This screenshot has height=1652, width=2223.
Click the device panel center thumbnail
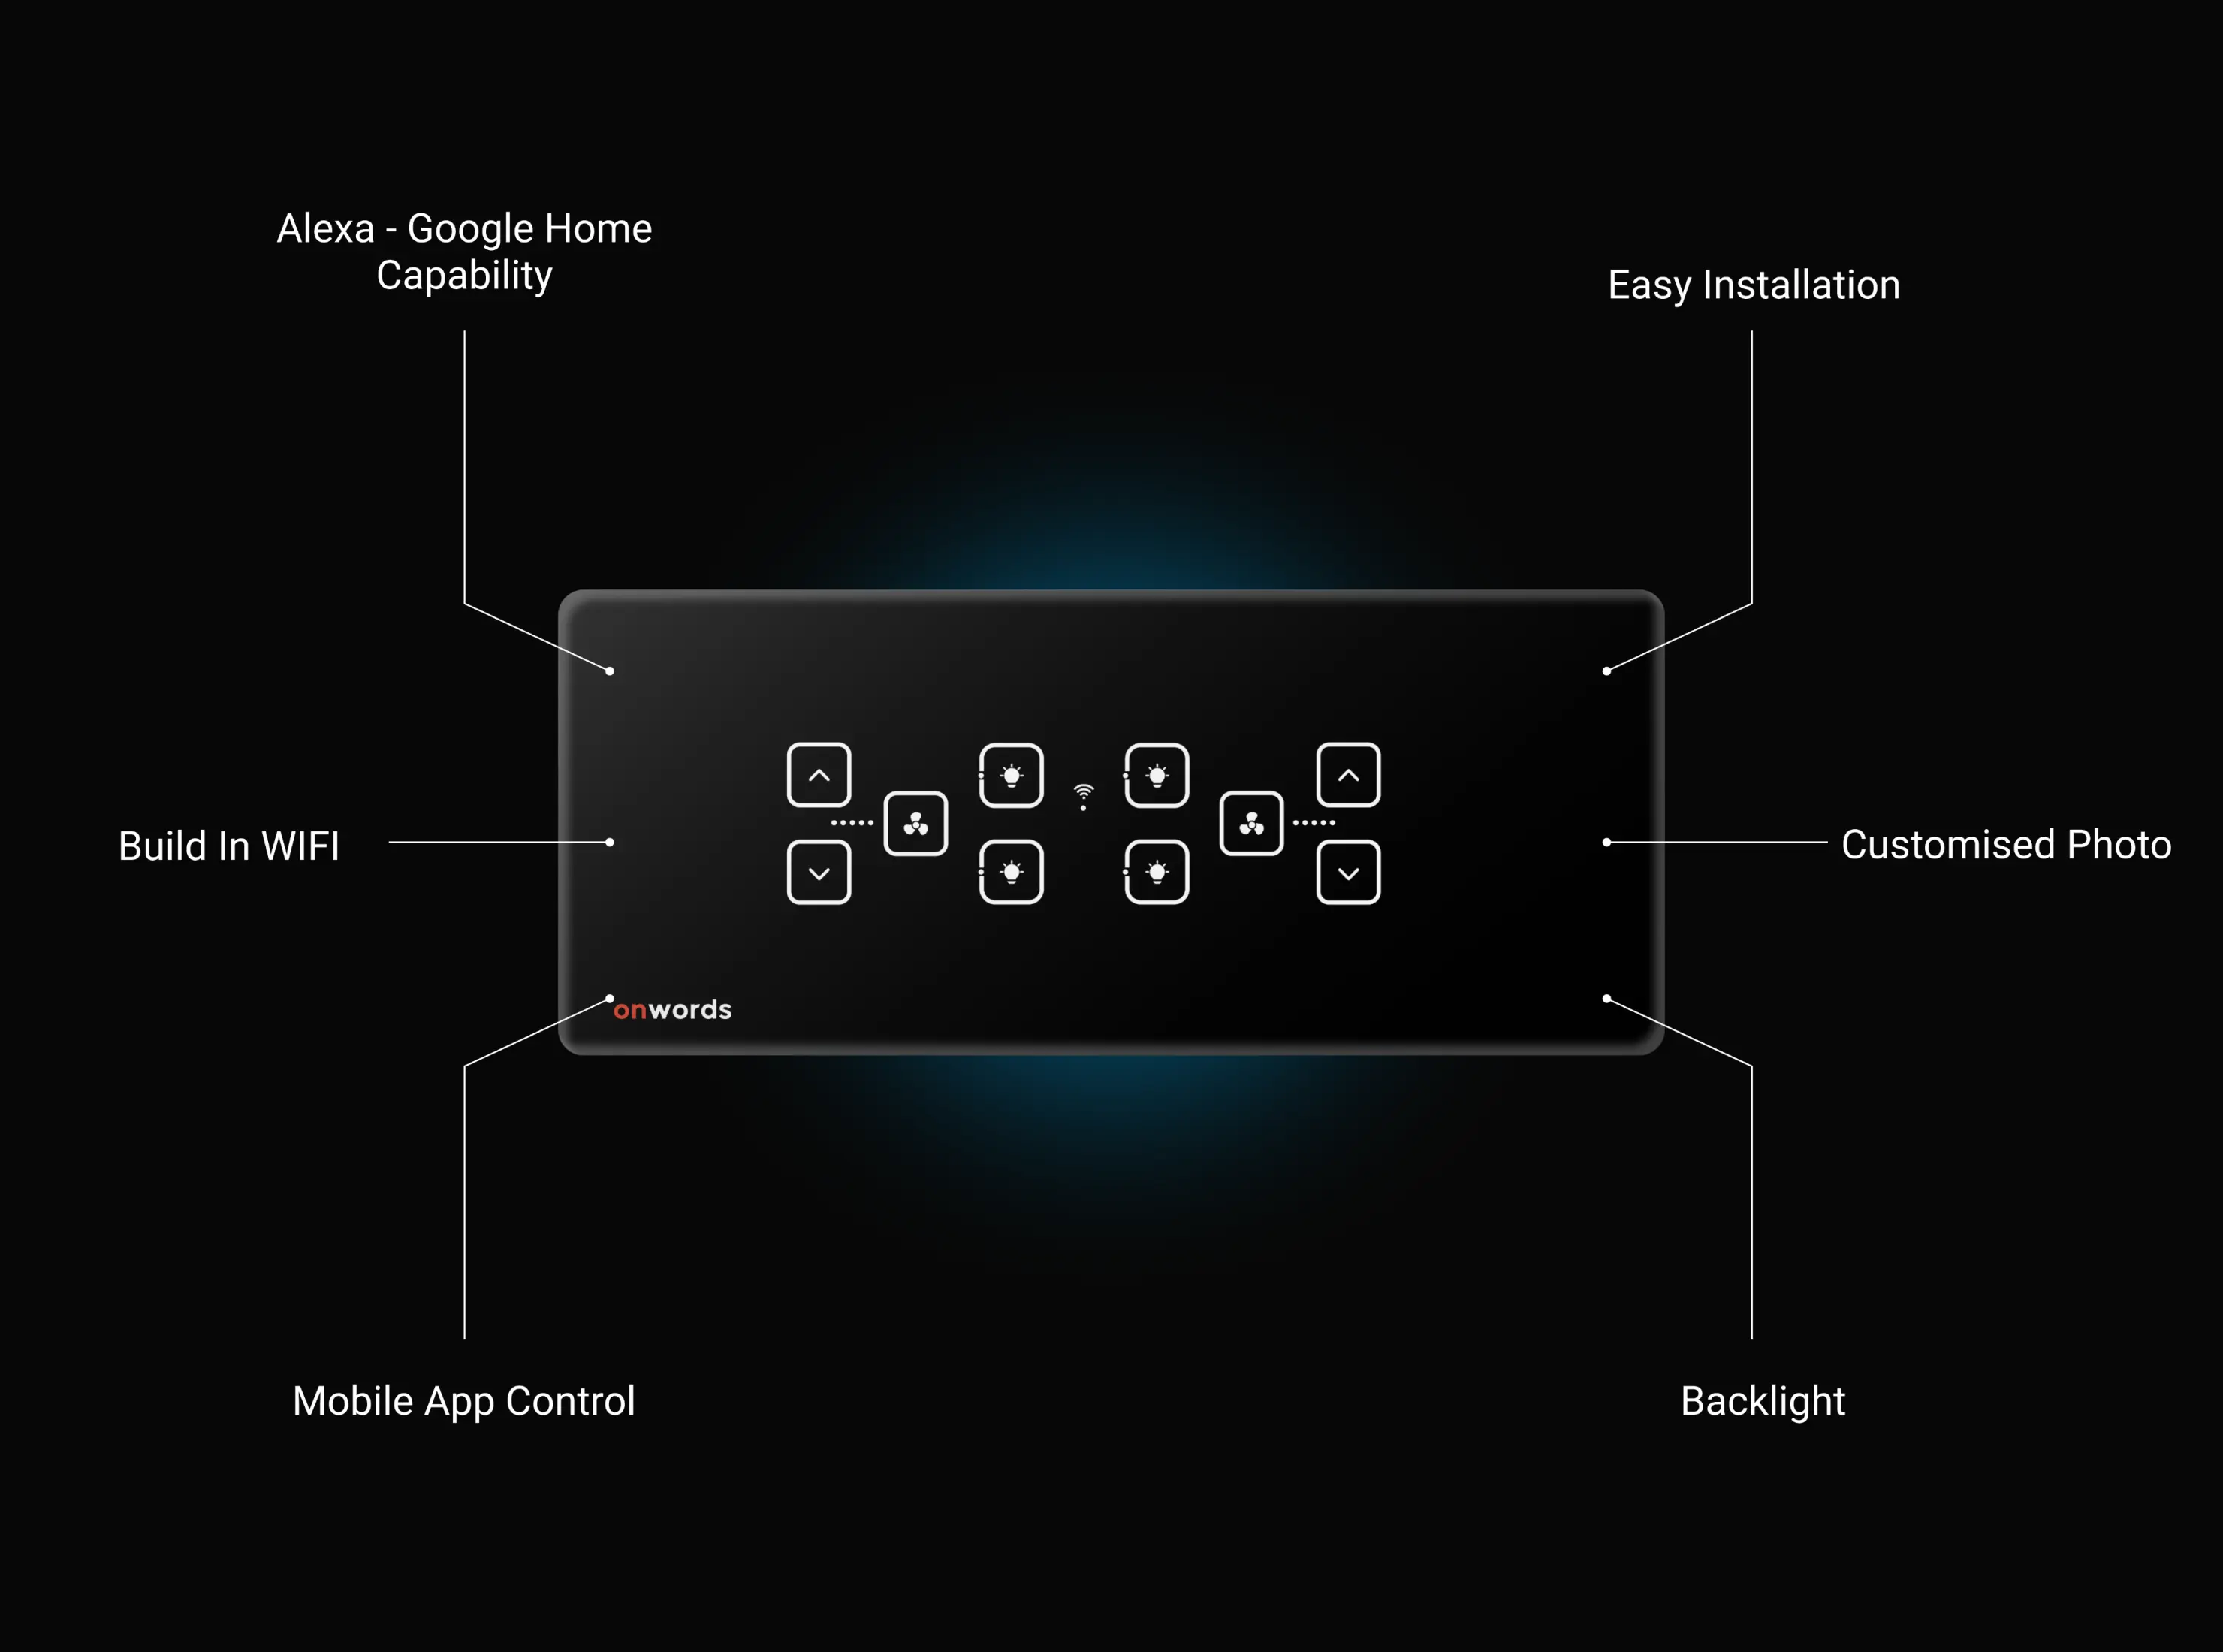tap(1111, 824)
